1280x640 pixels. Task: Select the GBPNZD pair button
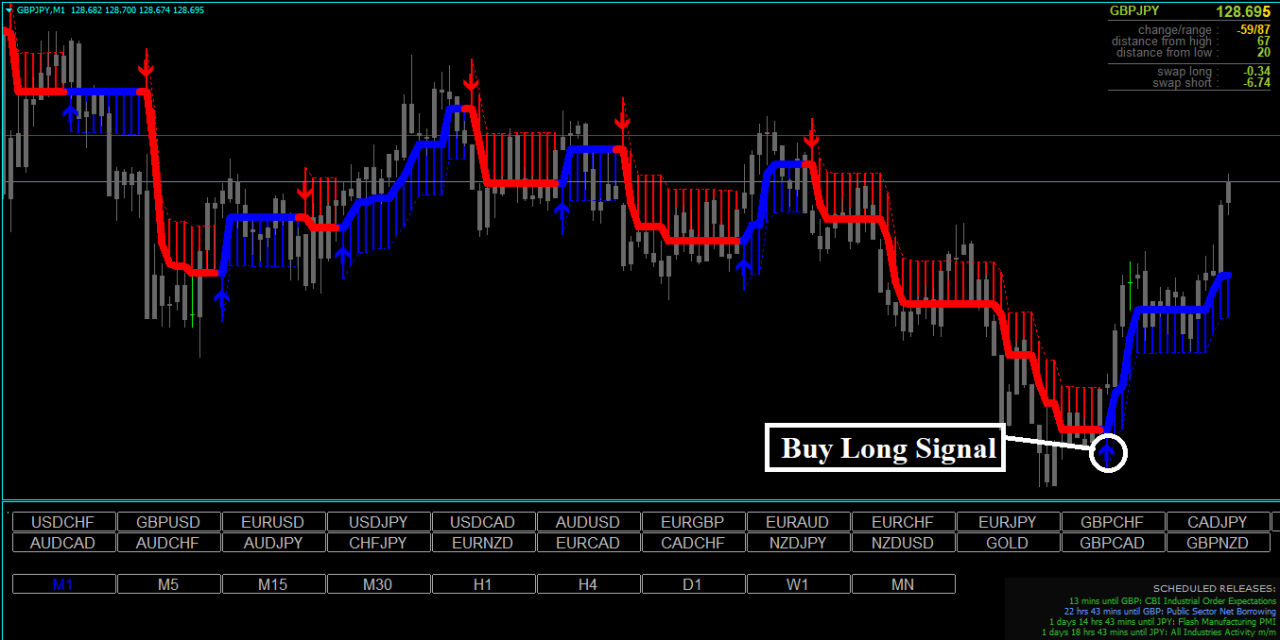[1218, 543]
